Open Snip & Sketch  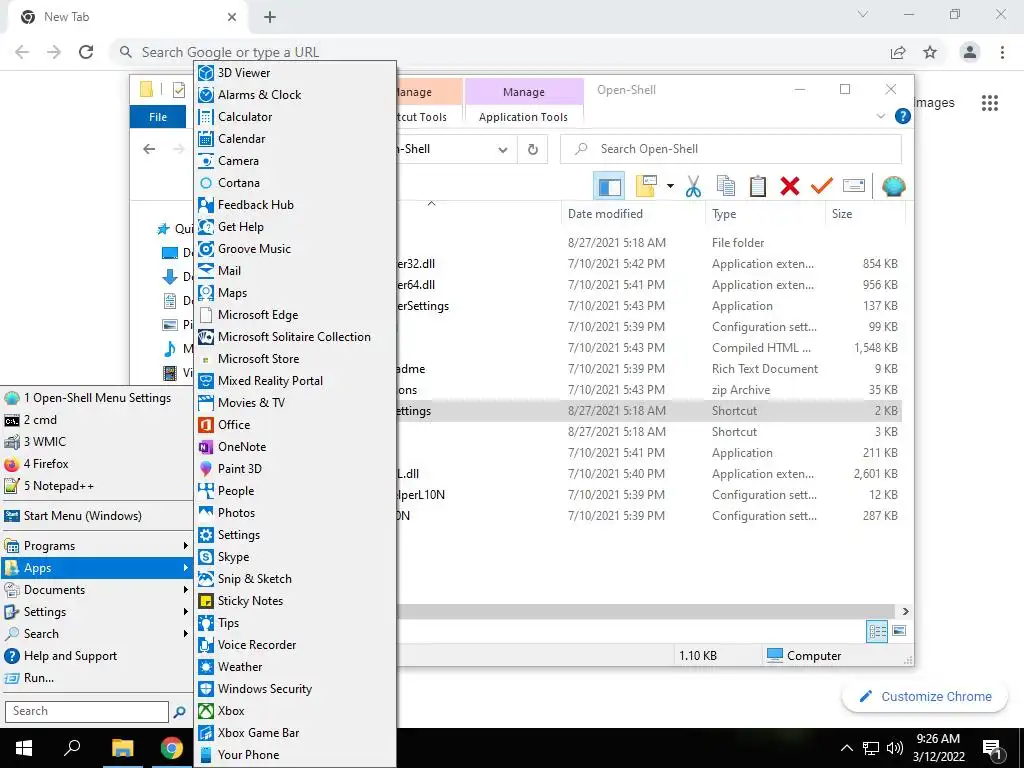pos(295,579)
